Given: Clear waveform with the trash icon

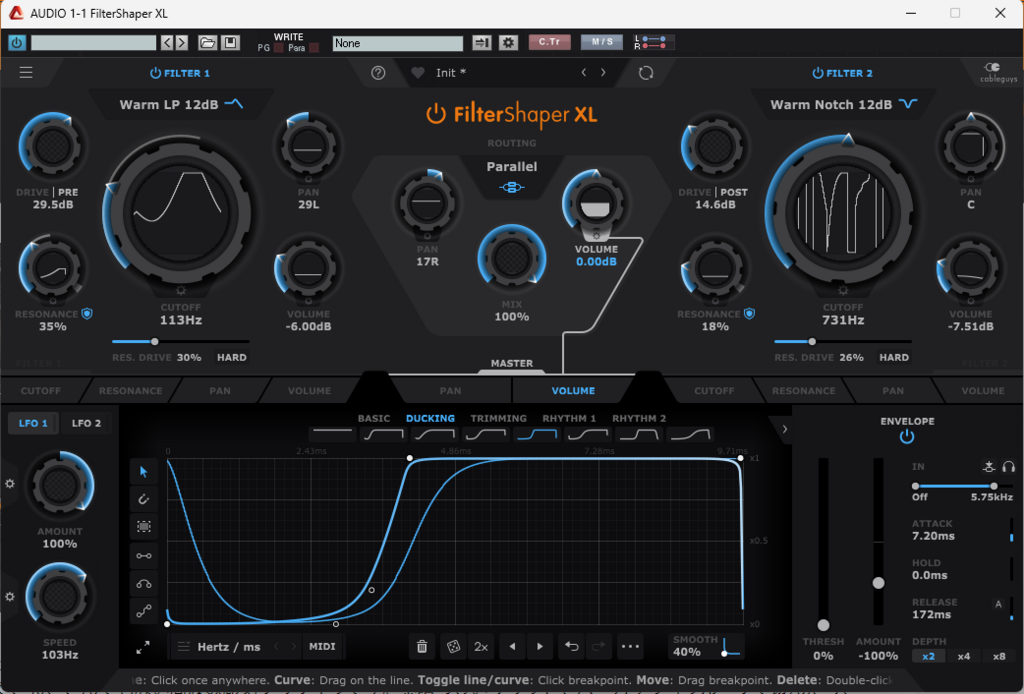Looking at the screenshot, I should (x=422, y=646).
